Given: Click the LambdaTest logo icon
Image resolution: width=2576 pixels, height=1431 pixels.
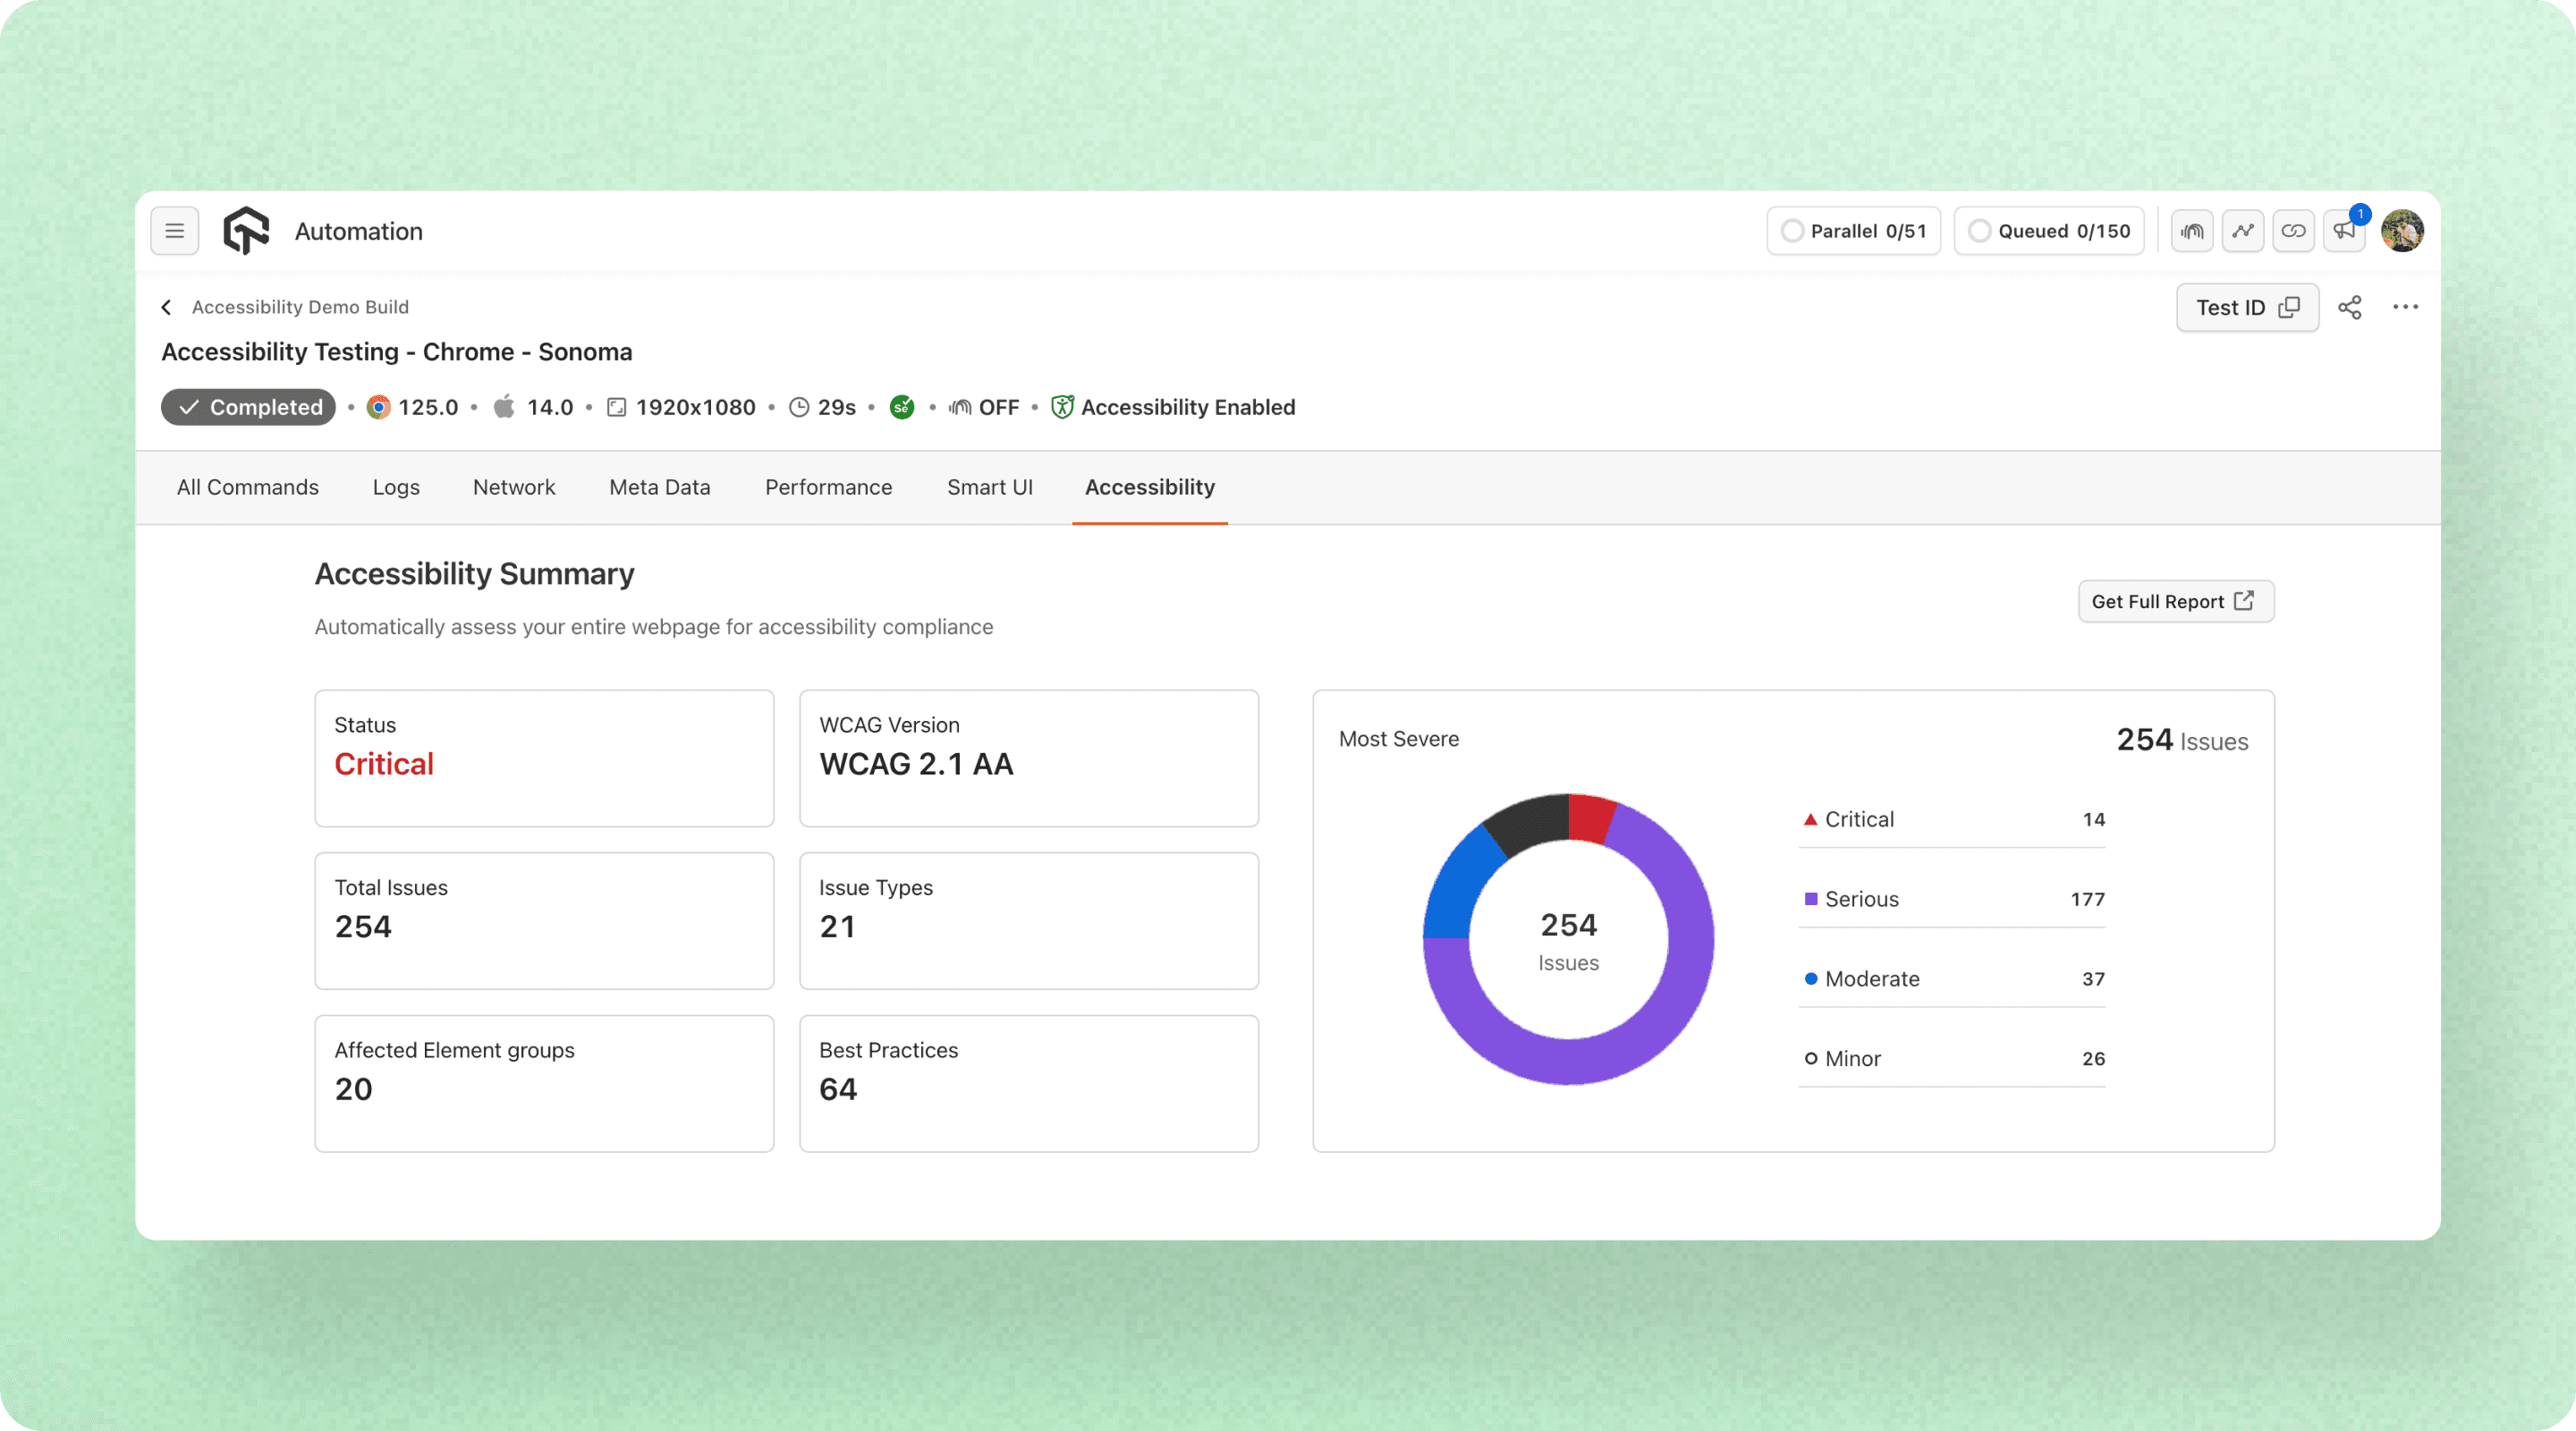Looking at the screenshot, I should pyautogui.click(x=246, y=231).
